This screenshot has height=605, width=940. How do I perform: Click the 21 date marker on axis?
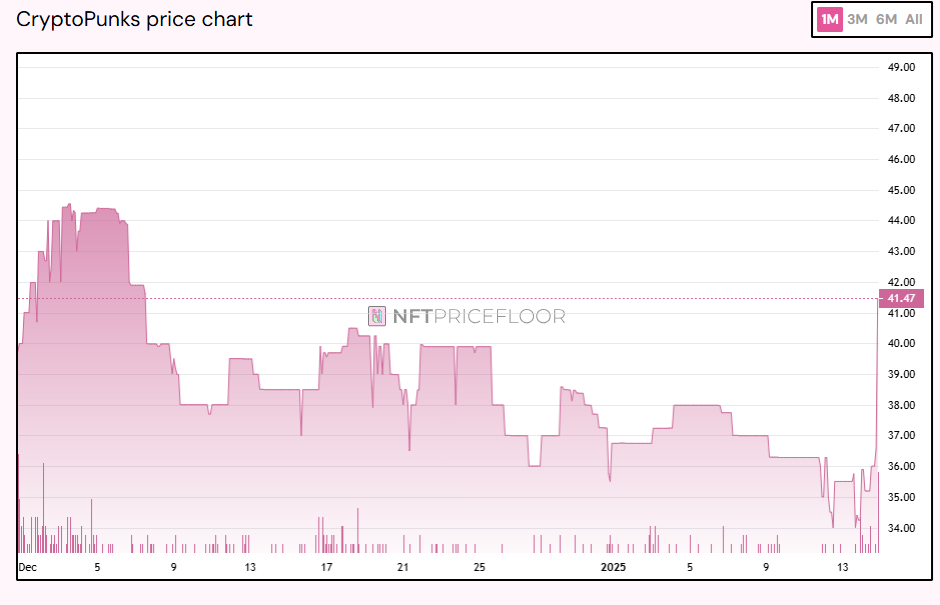[x=403, y=567]
